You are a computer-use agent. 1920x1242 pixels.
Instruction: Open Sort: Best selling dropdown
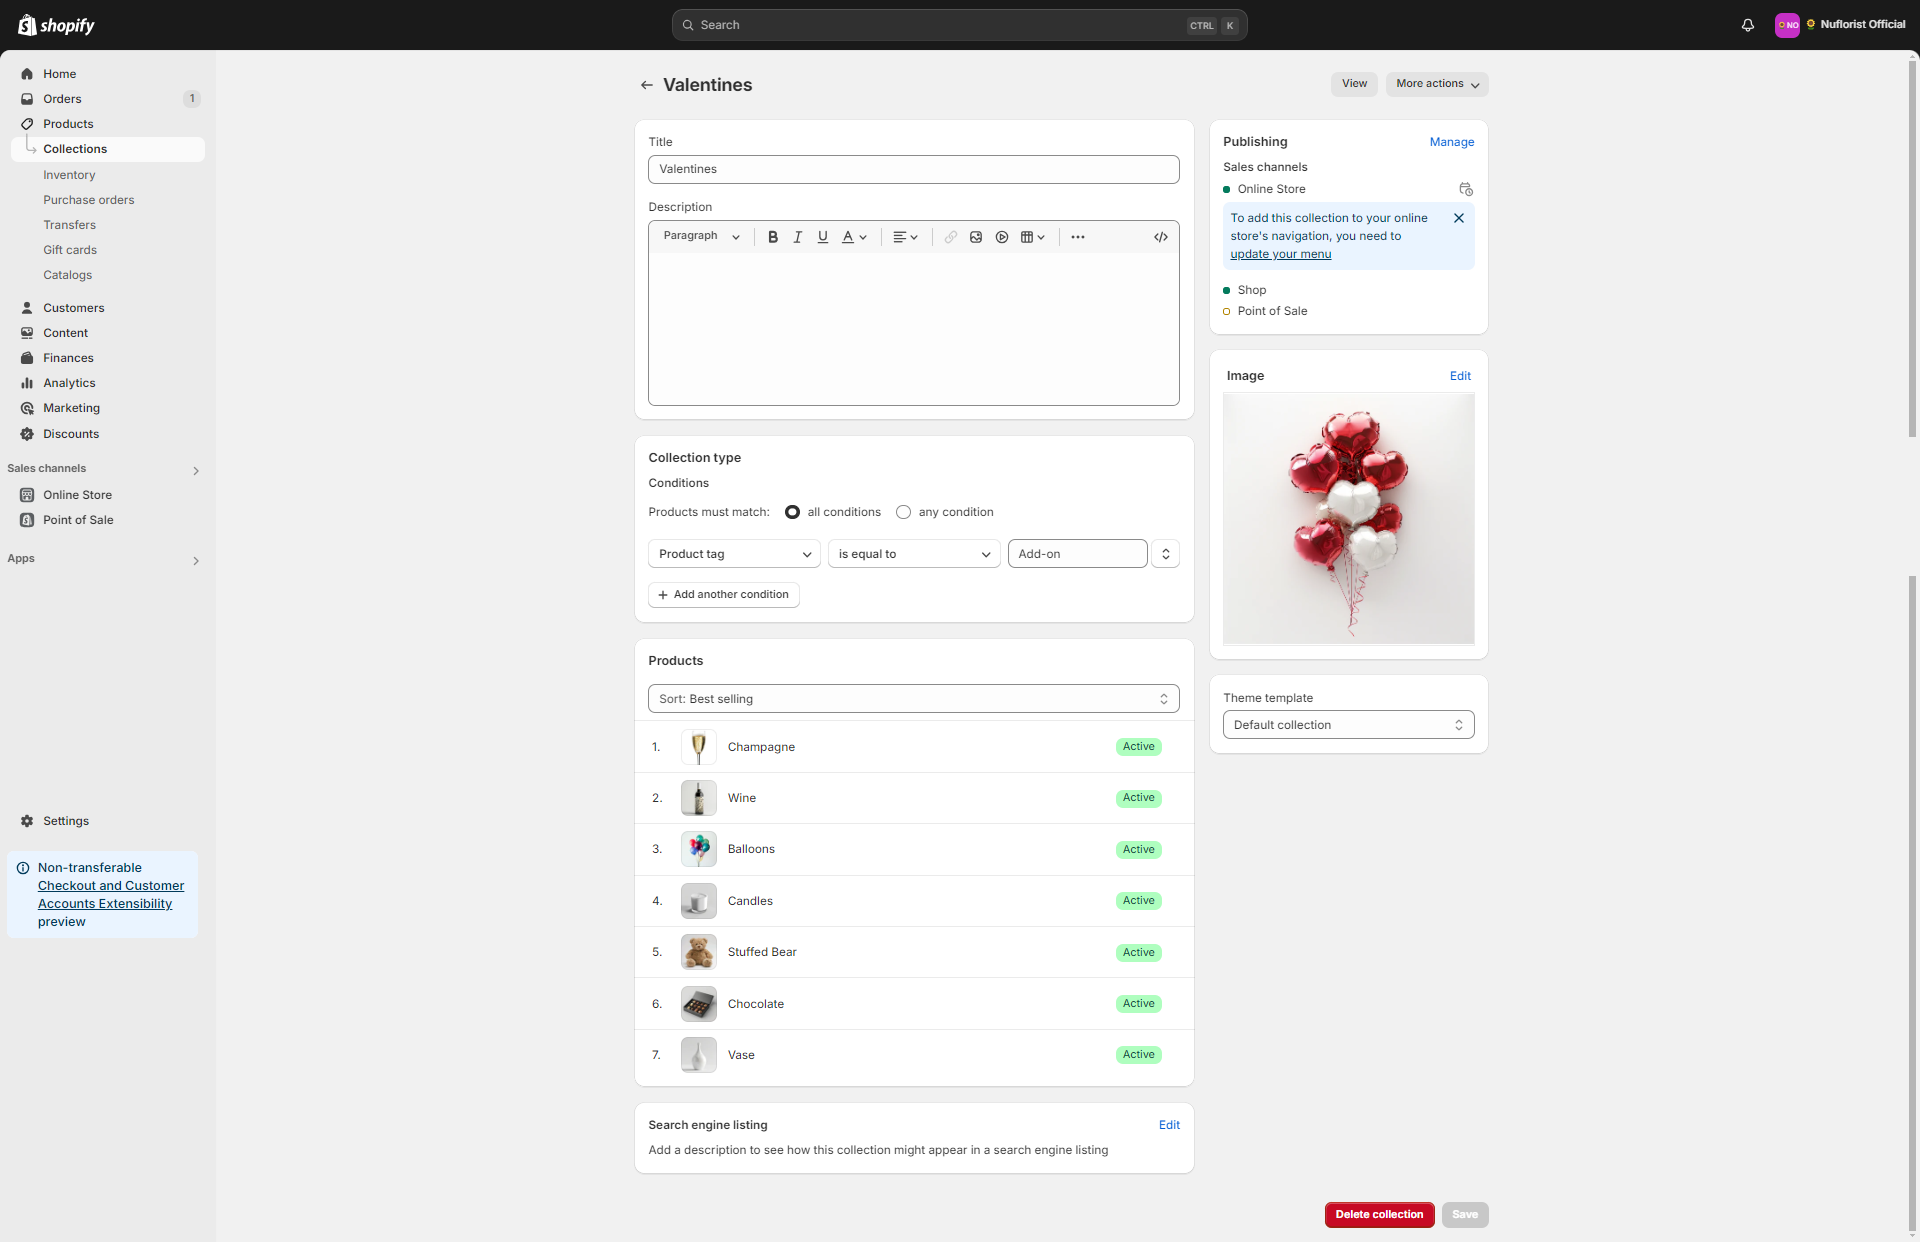pyautogui.click(x=912, y=699)
